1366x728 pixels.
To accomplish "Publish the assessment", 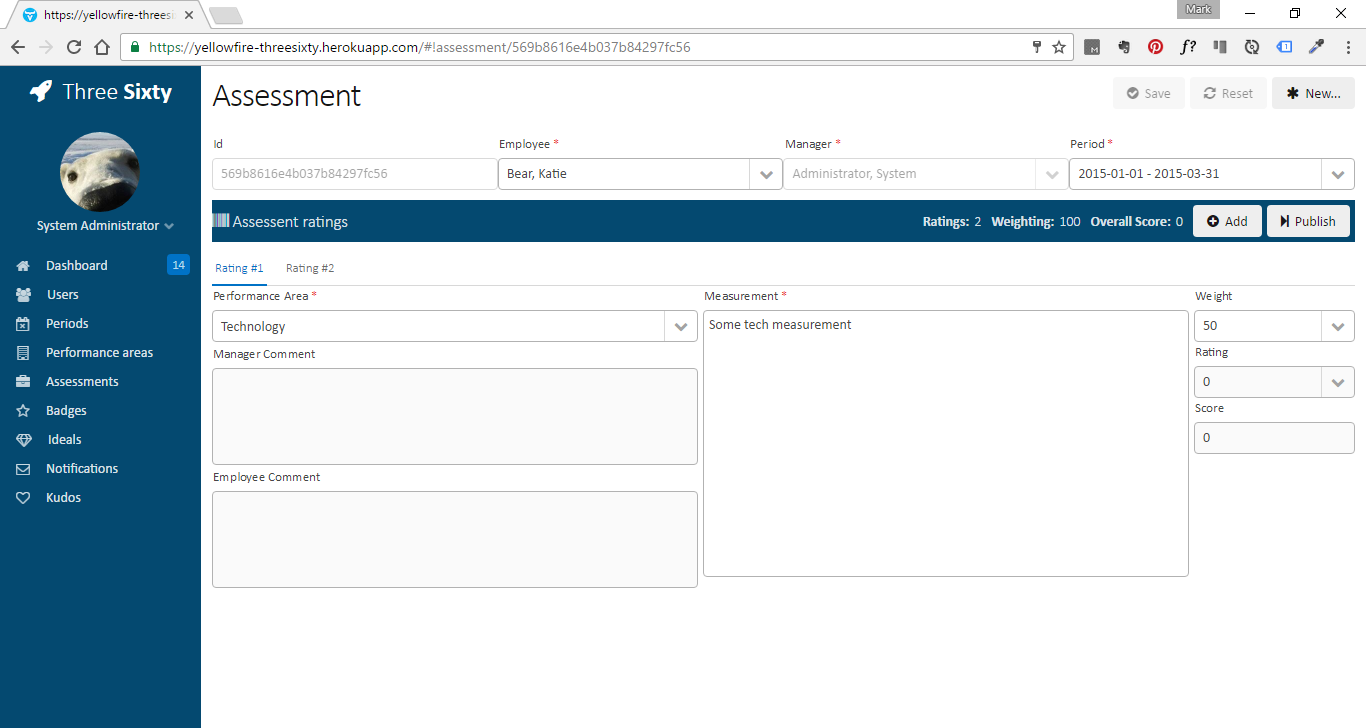I will [x=1308, y=221].
